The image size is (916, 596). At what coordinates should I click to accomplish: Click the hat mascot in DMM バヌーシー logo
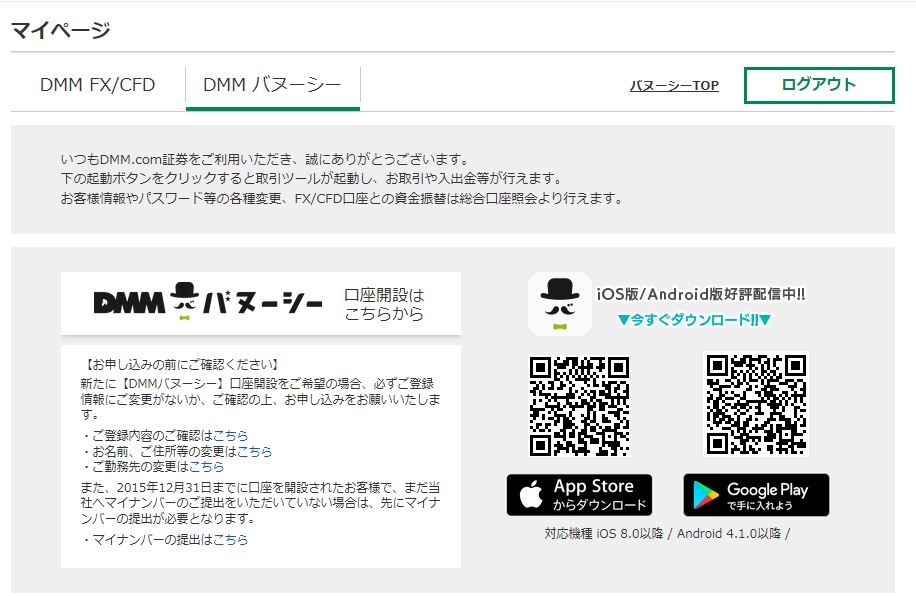(x=185, y=302)
